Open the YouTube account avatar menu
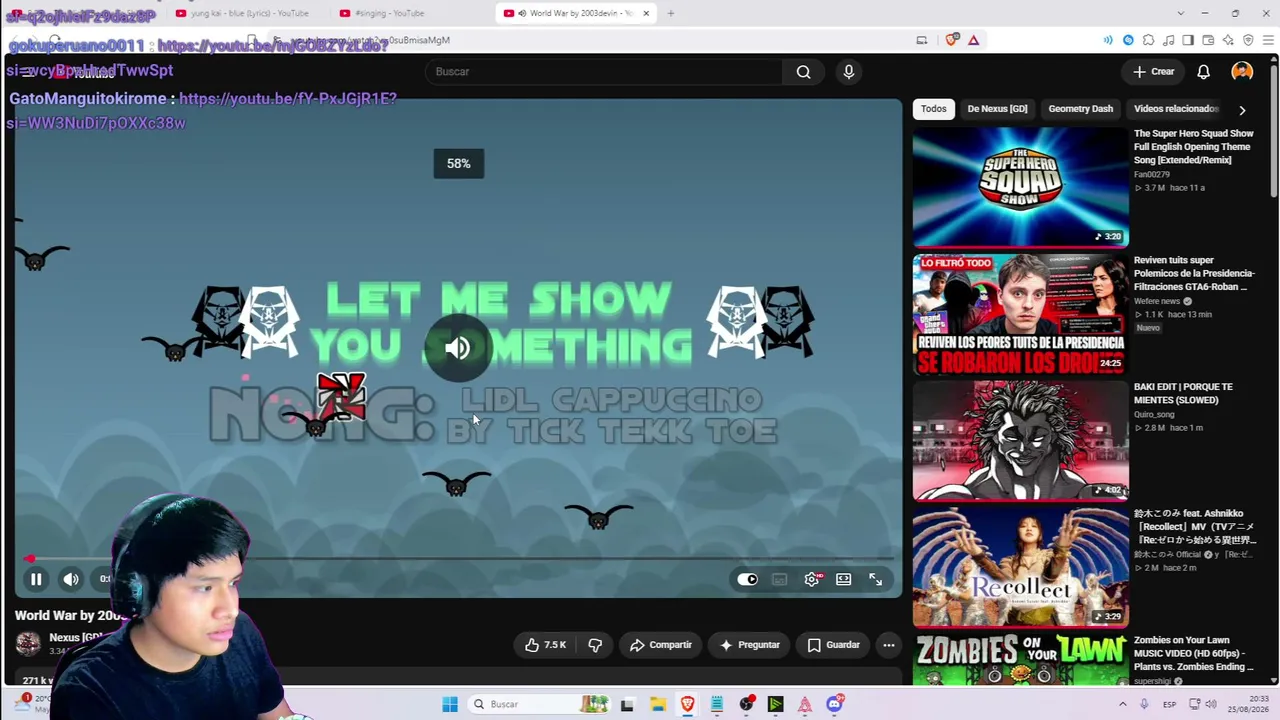The width and height of the screenshot is (1280, 720). (1242, 72)
